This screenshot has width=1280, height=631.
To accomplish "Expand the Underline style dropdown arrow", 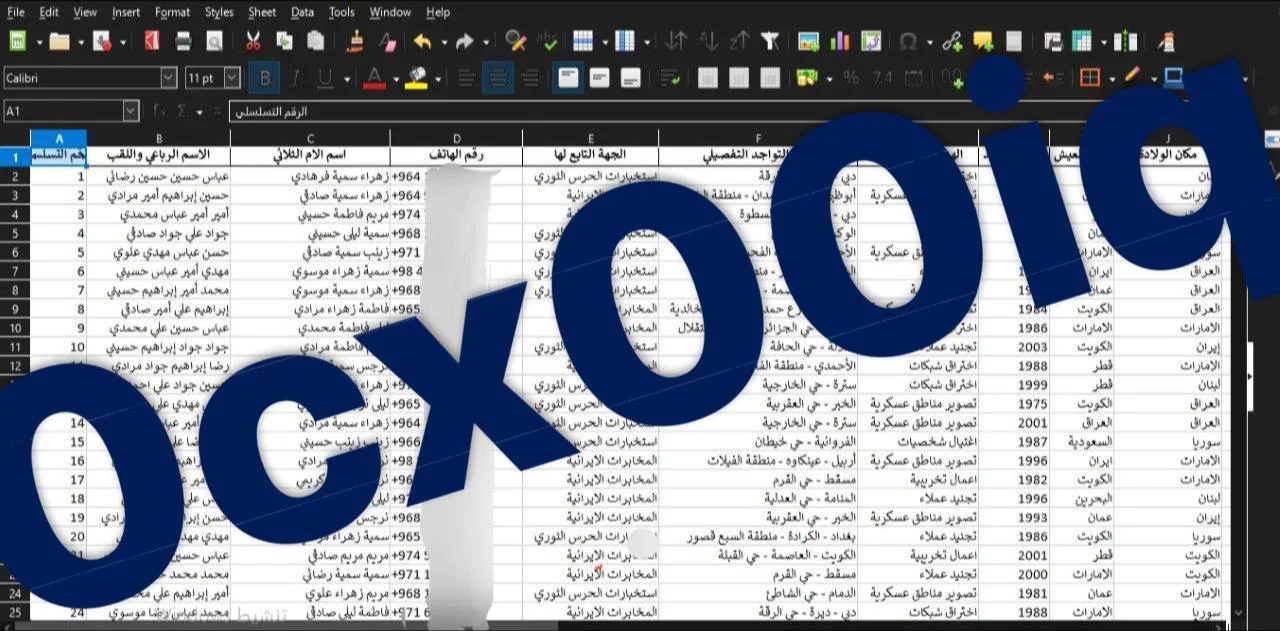I will (x=345, y=78).
